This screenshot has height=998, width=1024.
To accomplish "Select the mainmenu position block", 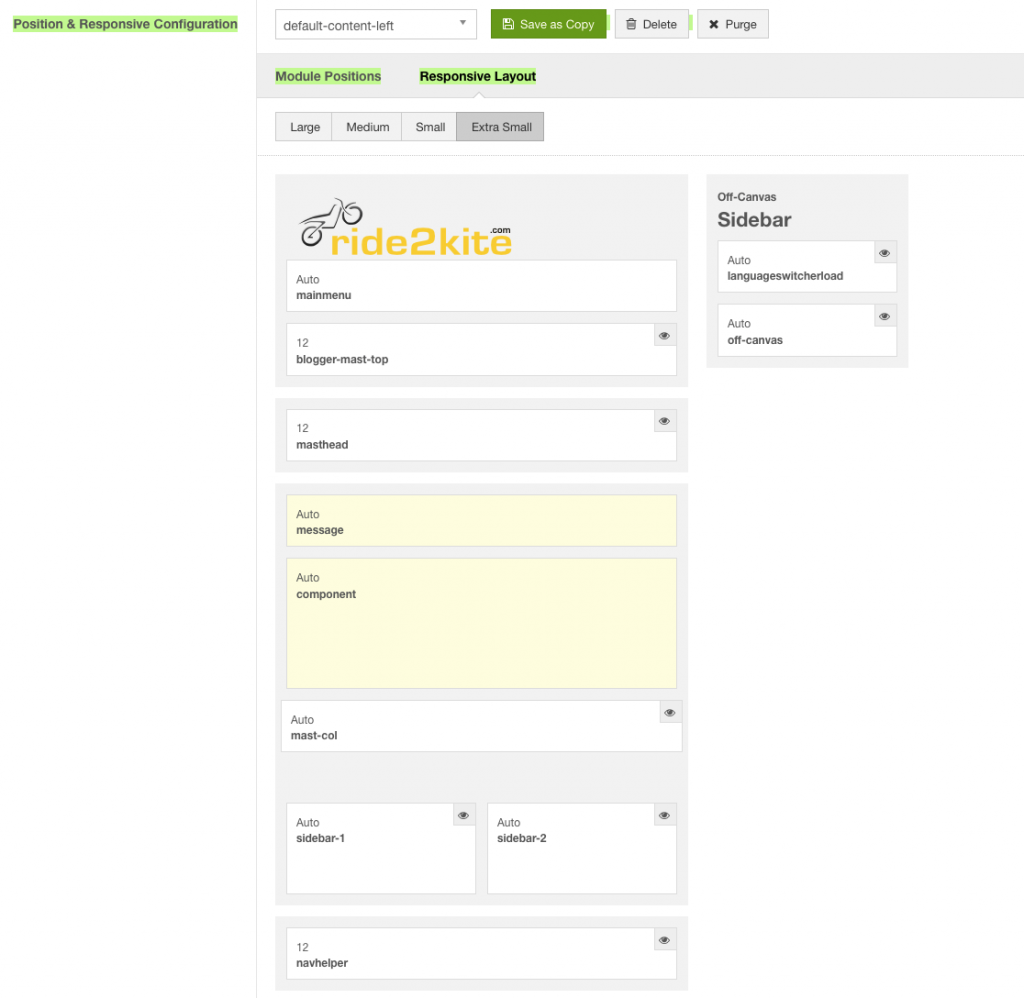I will point(481,286).
